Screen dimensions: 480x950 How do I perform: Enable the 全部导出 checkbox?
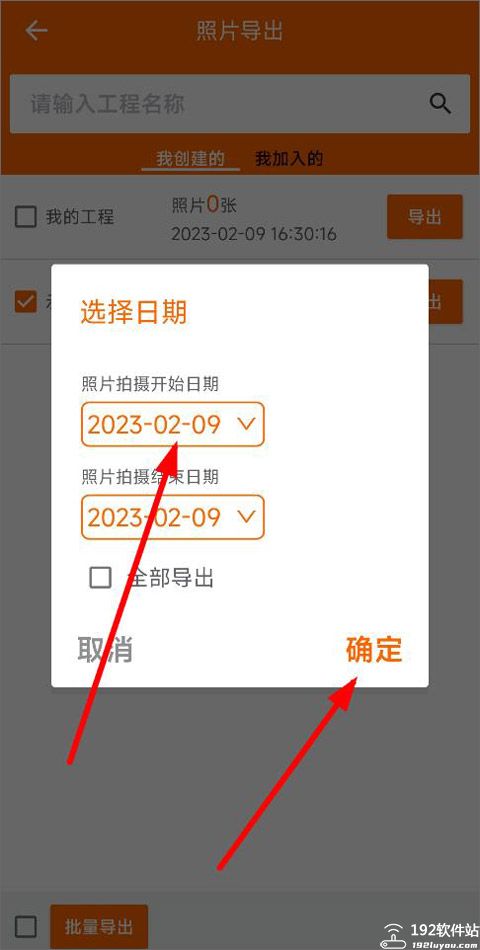click(x=101, y=577)
